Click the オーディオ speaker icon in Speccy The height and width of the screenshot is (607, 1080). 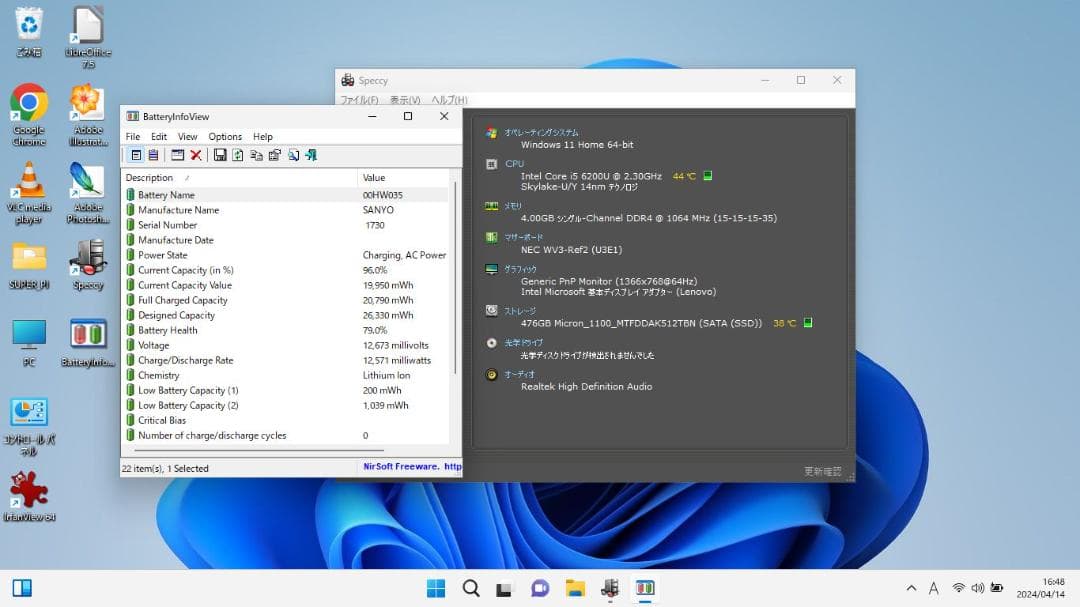(x=491, y=376)
